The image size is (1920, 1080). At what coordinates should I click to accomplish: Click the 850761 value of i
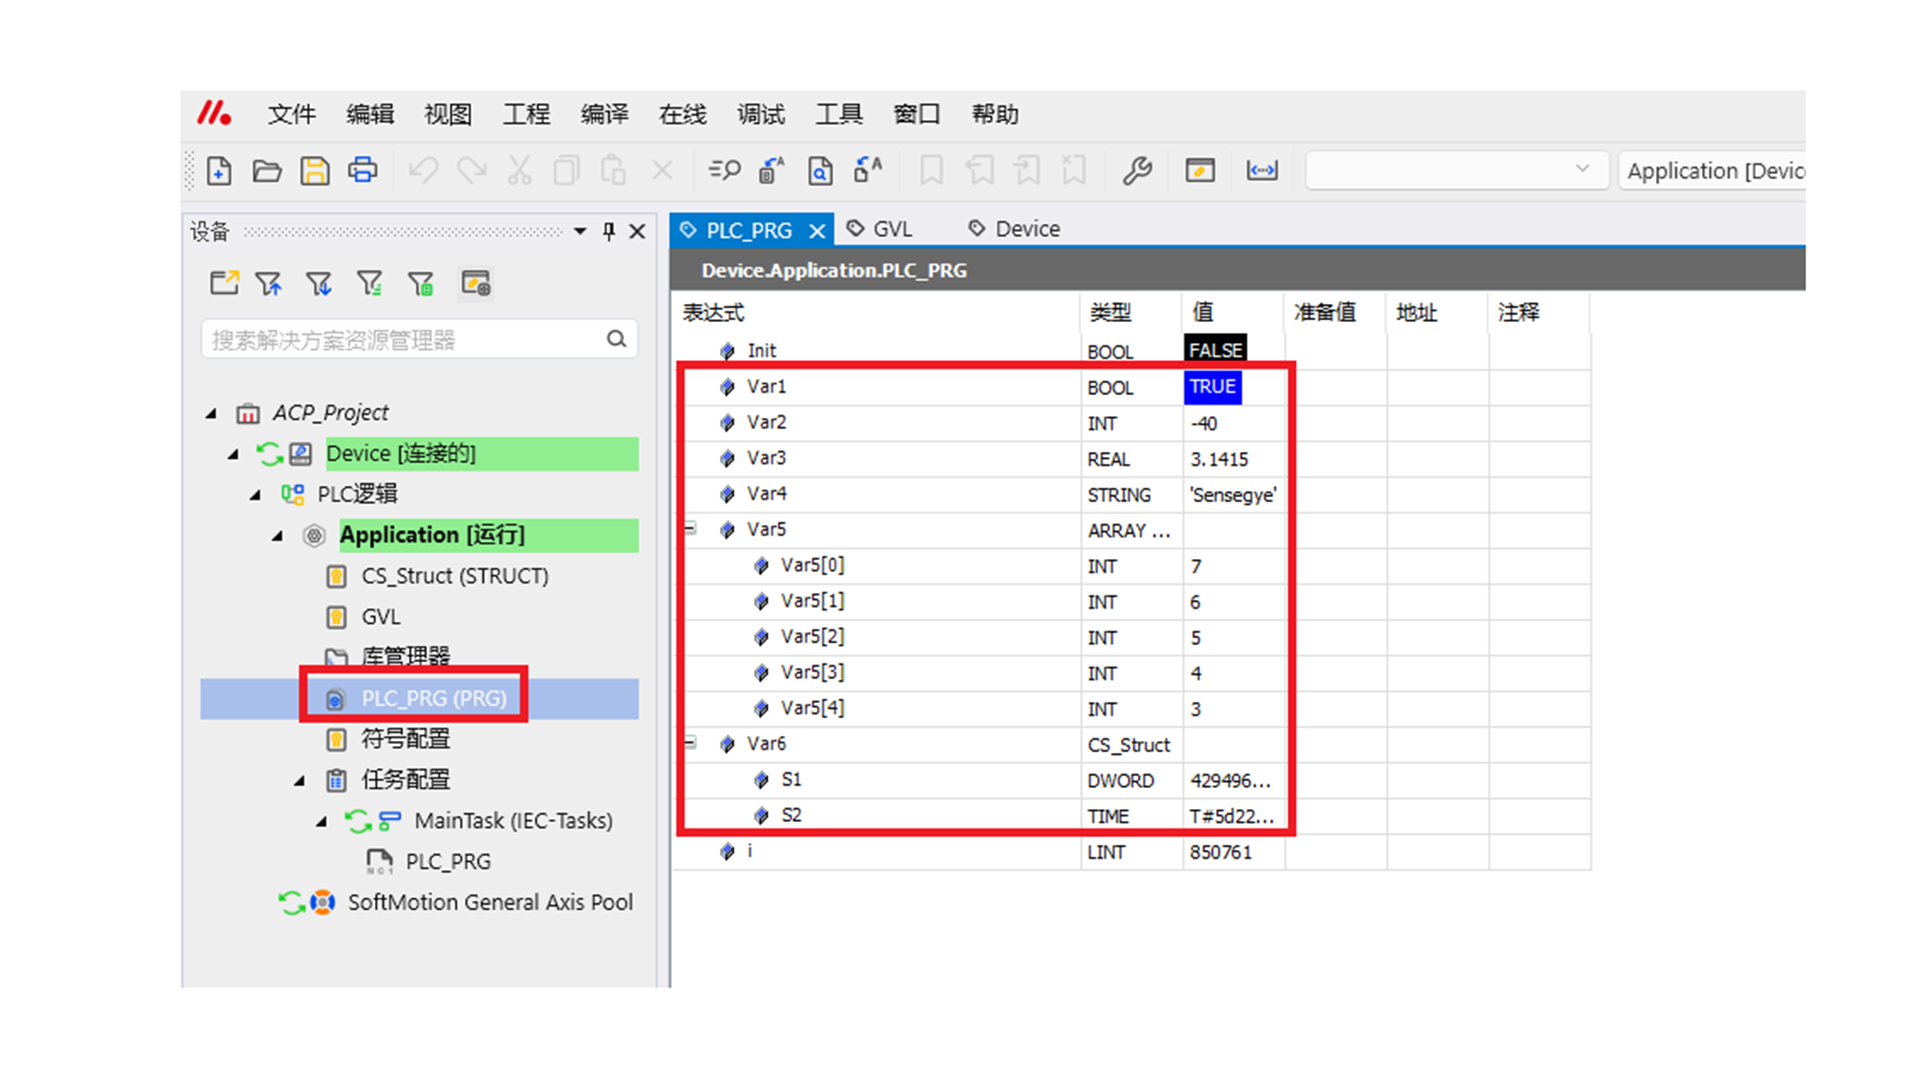[x=1221, y=852]
